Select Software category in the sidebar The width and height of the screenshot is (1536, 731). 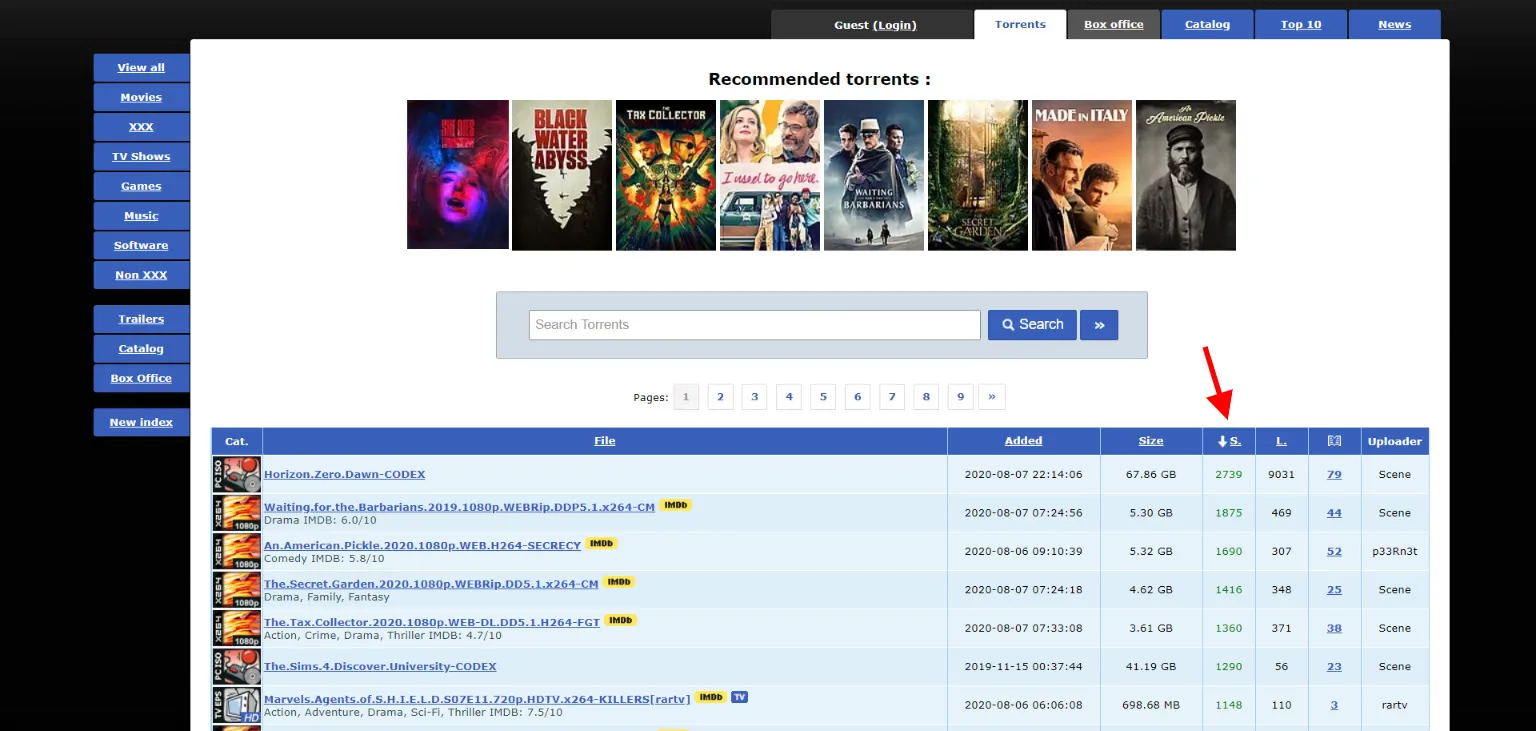click(141, 245)
